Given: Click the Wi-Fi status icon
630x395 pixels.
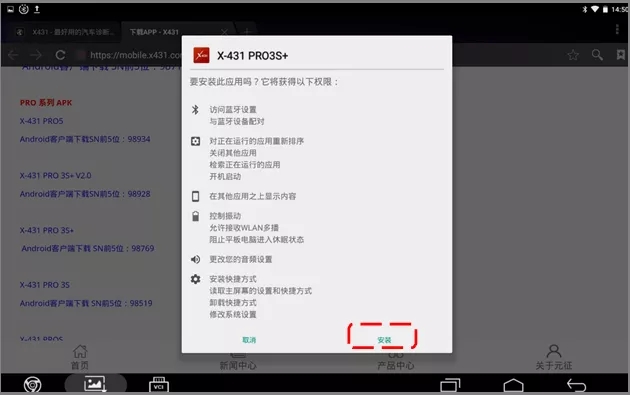Looking at the screenshot, I should coord(595,9).
